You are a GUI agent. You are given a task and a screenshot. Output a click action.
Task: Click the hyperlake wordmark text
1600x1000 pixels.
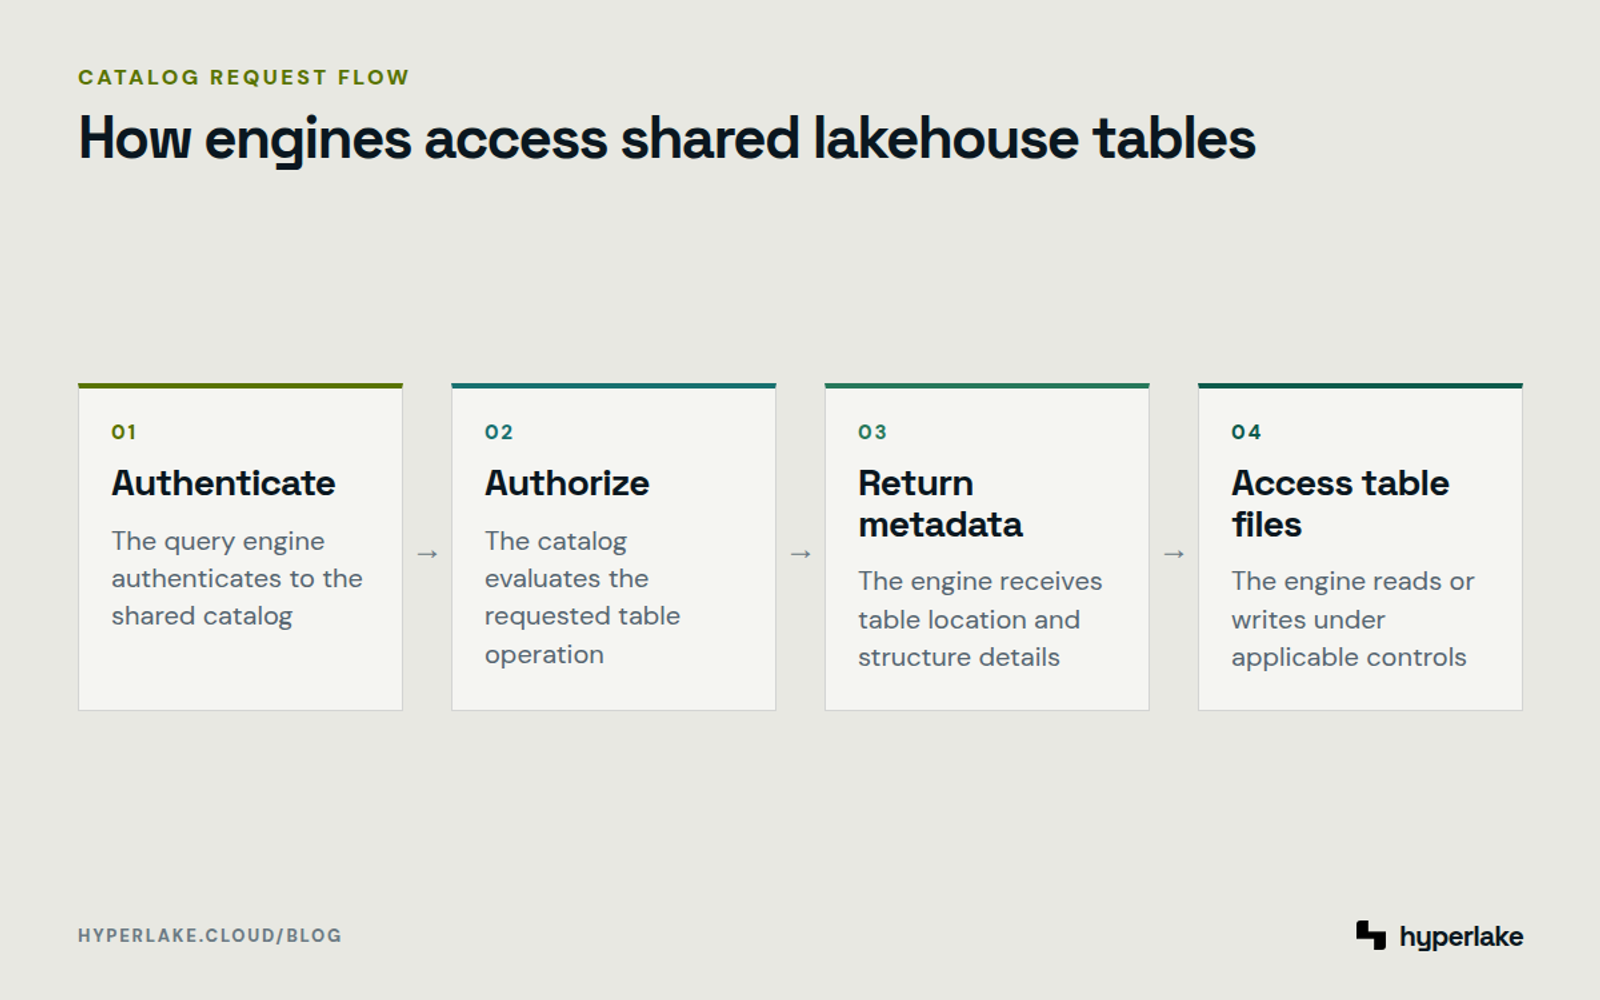pyautogui.click(x=1461, y=937)
